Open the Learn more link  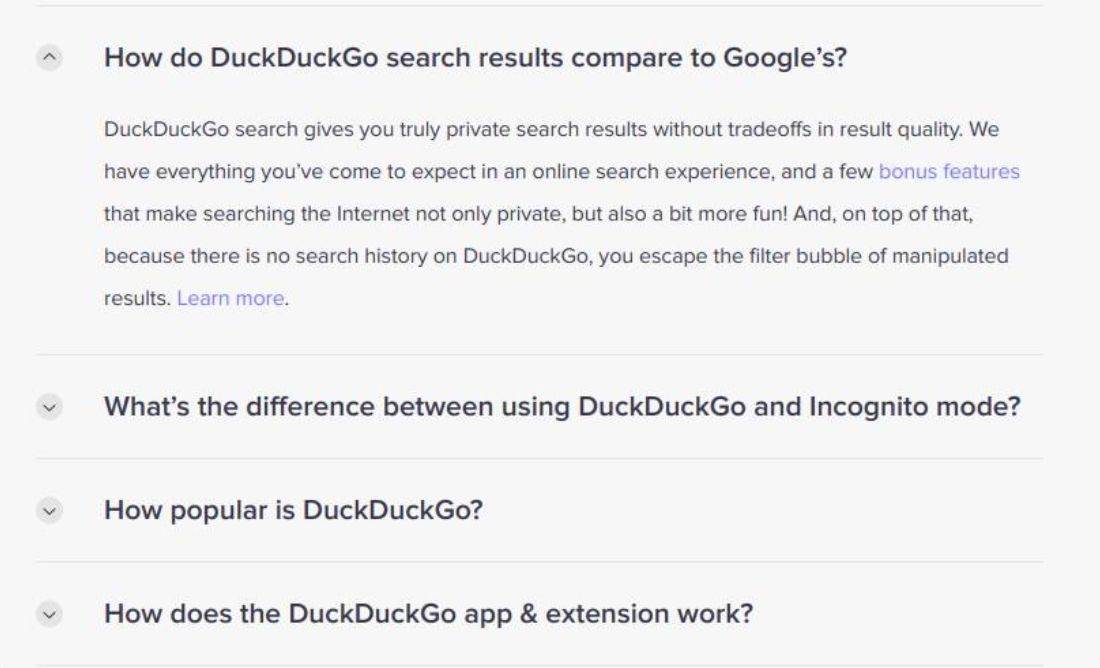pyautogui.click(x=230, y=298)
